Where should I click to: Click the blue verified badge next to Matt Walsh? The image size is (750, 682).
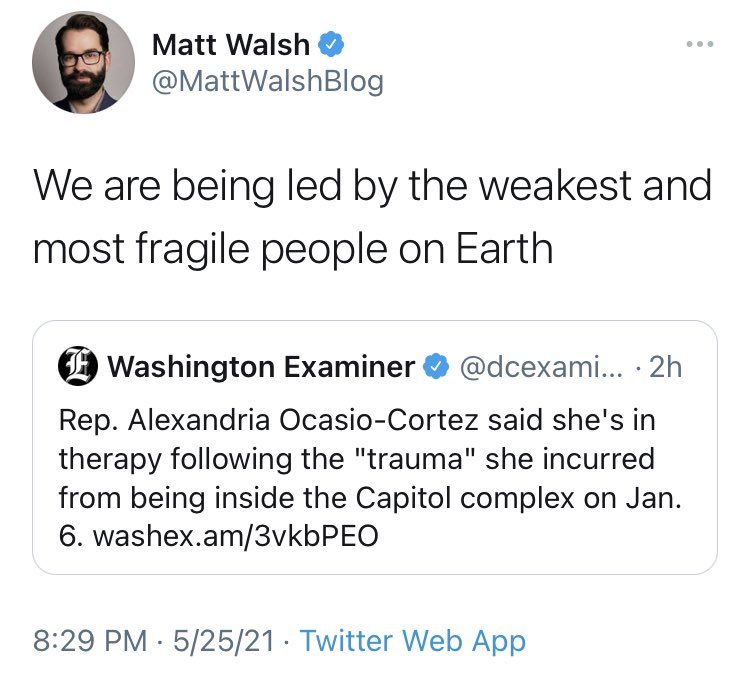pos(331,44)
